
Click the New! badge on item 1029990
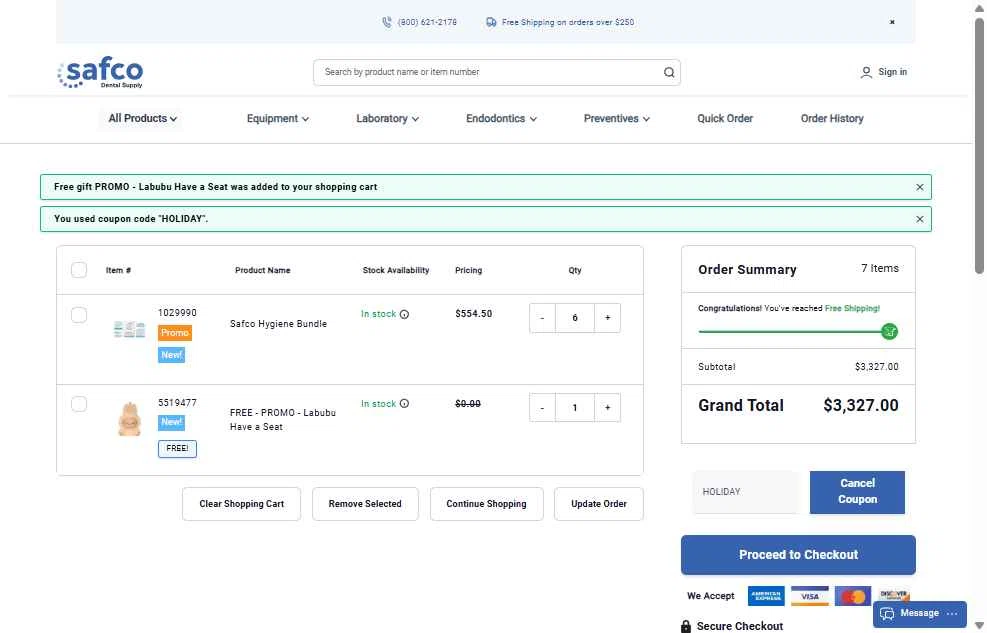171,355
